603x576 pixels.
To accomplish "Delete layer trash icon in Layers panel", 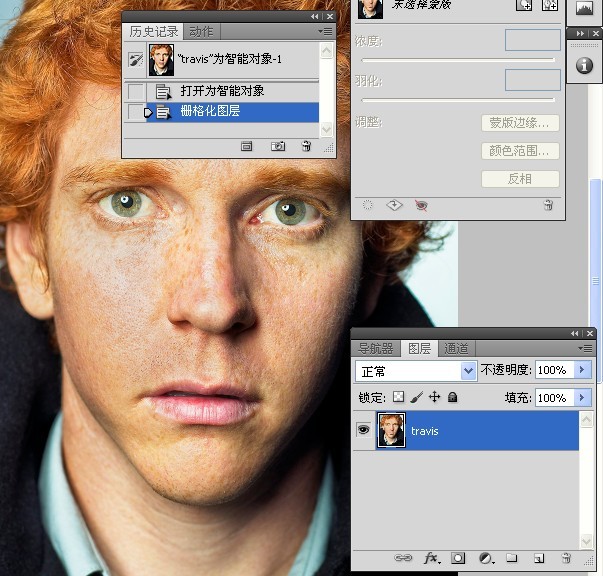I will (x=566, y=558).
